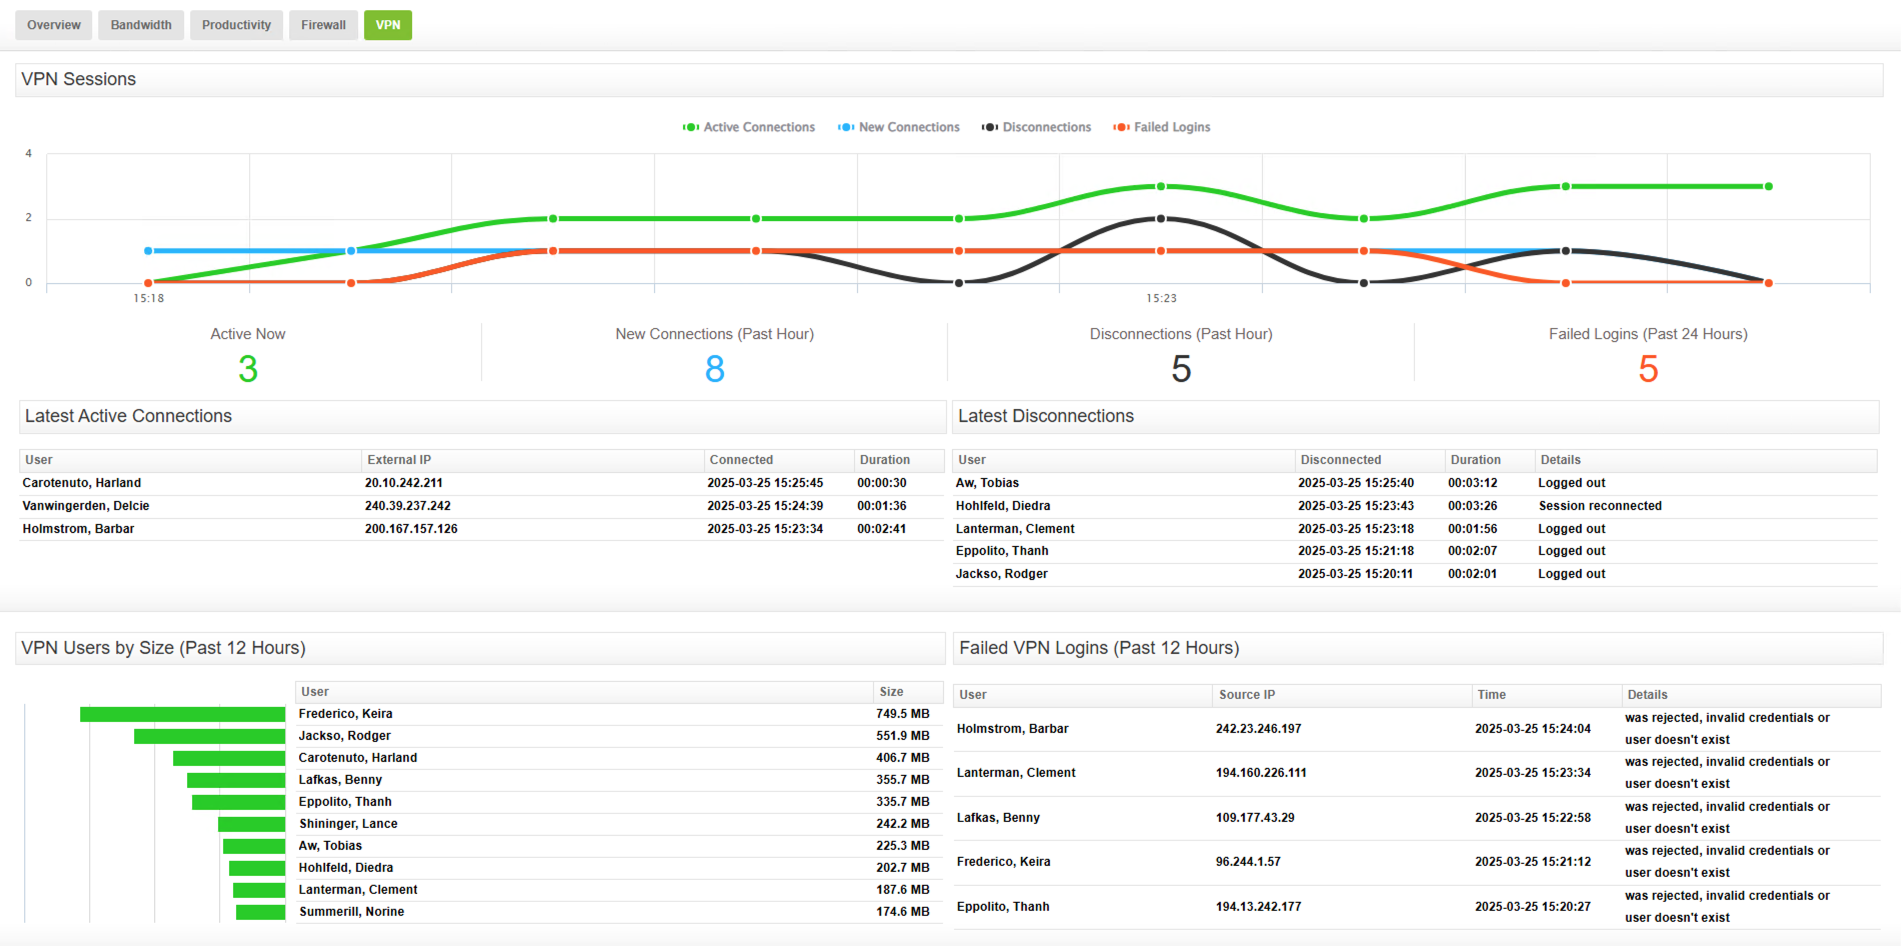Sort Latest Active Connections by User column
Image resolution: width=1901 pixels, height=946 pixels.
tap(38, 459)
